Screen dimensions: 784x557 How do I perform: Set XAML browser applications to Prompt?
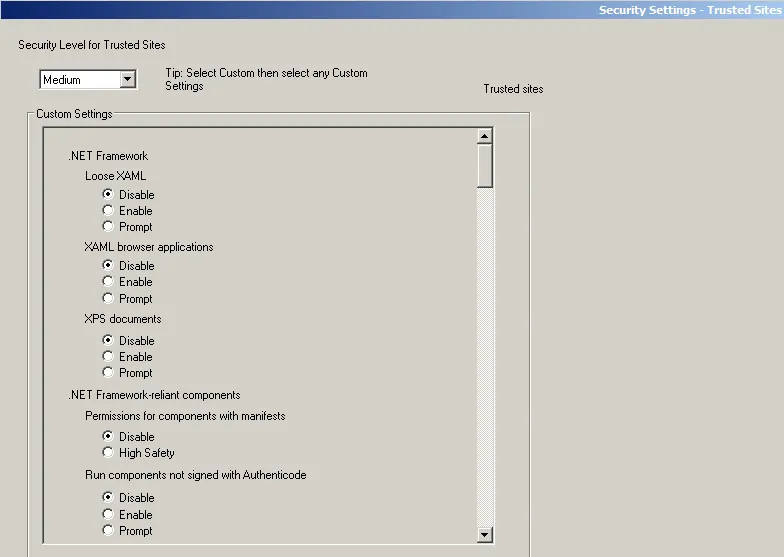coord(108,298)
